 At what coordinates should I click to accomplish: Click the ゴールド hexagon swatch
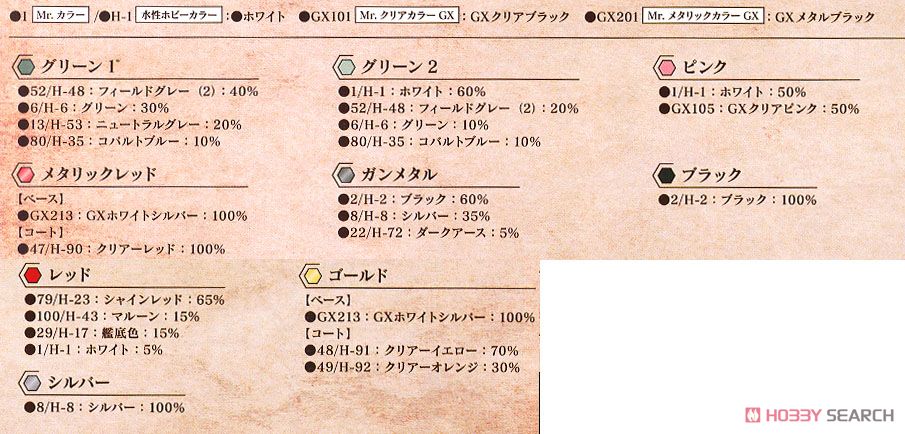pyautogui.click(x=312, y=276)
